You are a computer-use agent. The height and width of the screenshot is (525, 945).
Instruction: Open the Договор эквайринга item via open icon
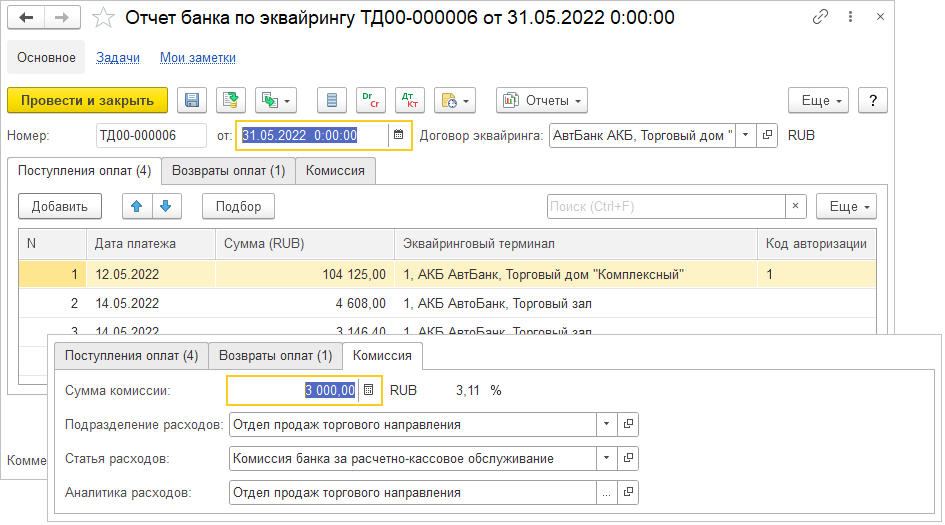pos(767,136)
